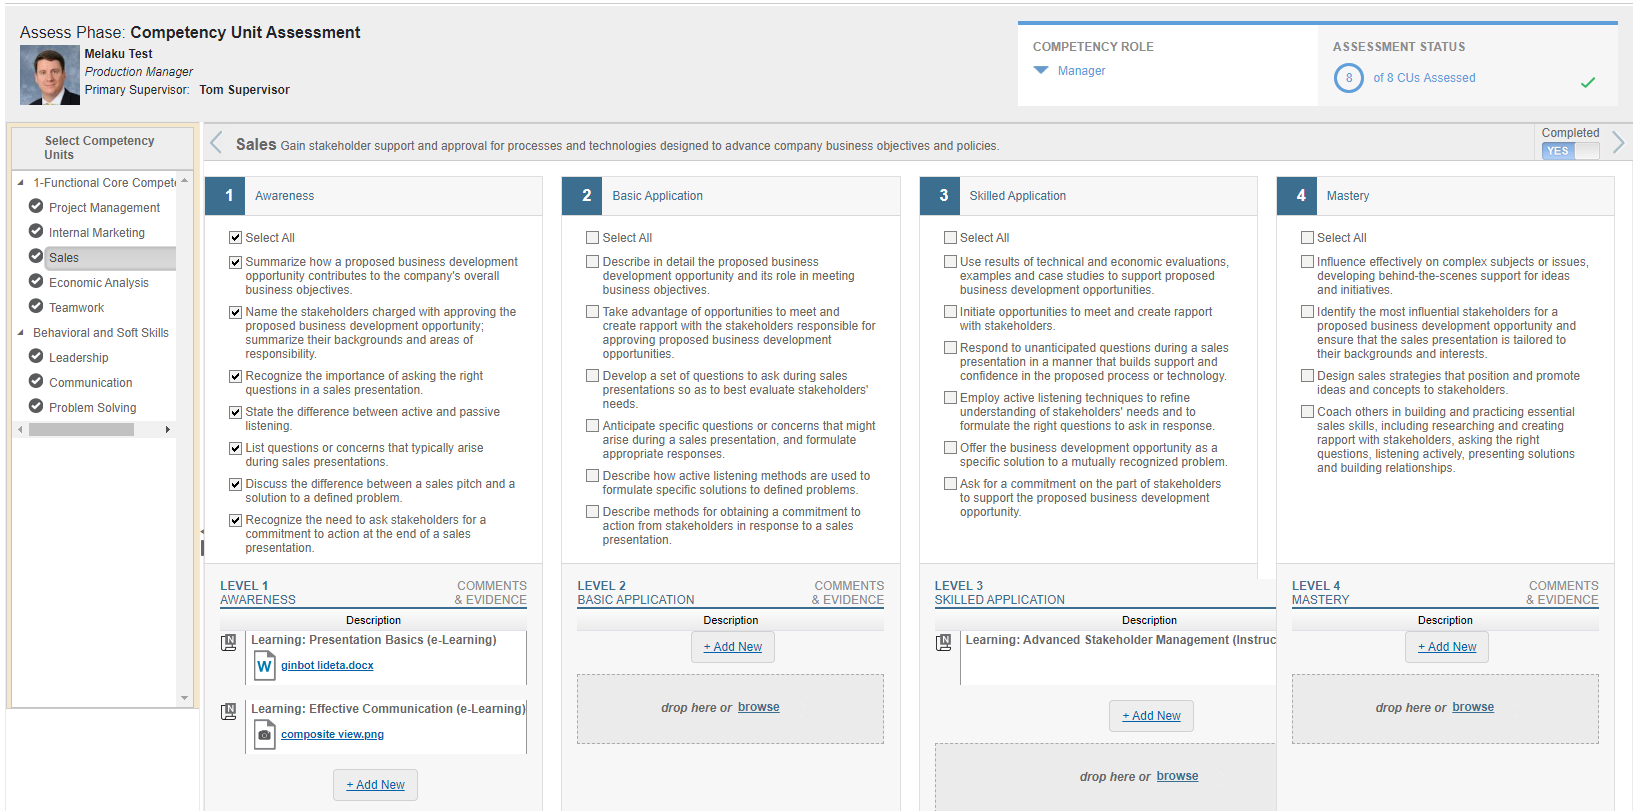Check 'Design sales strategies that position' item
1633x811 pixels.
click(1307, 375)
